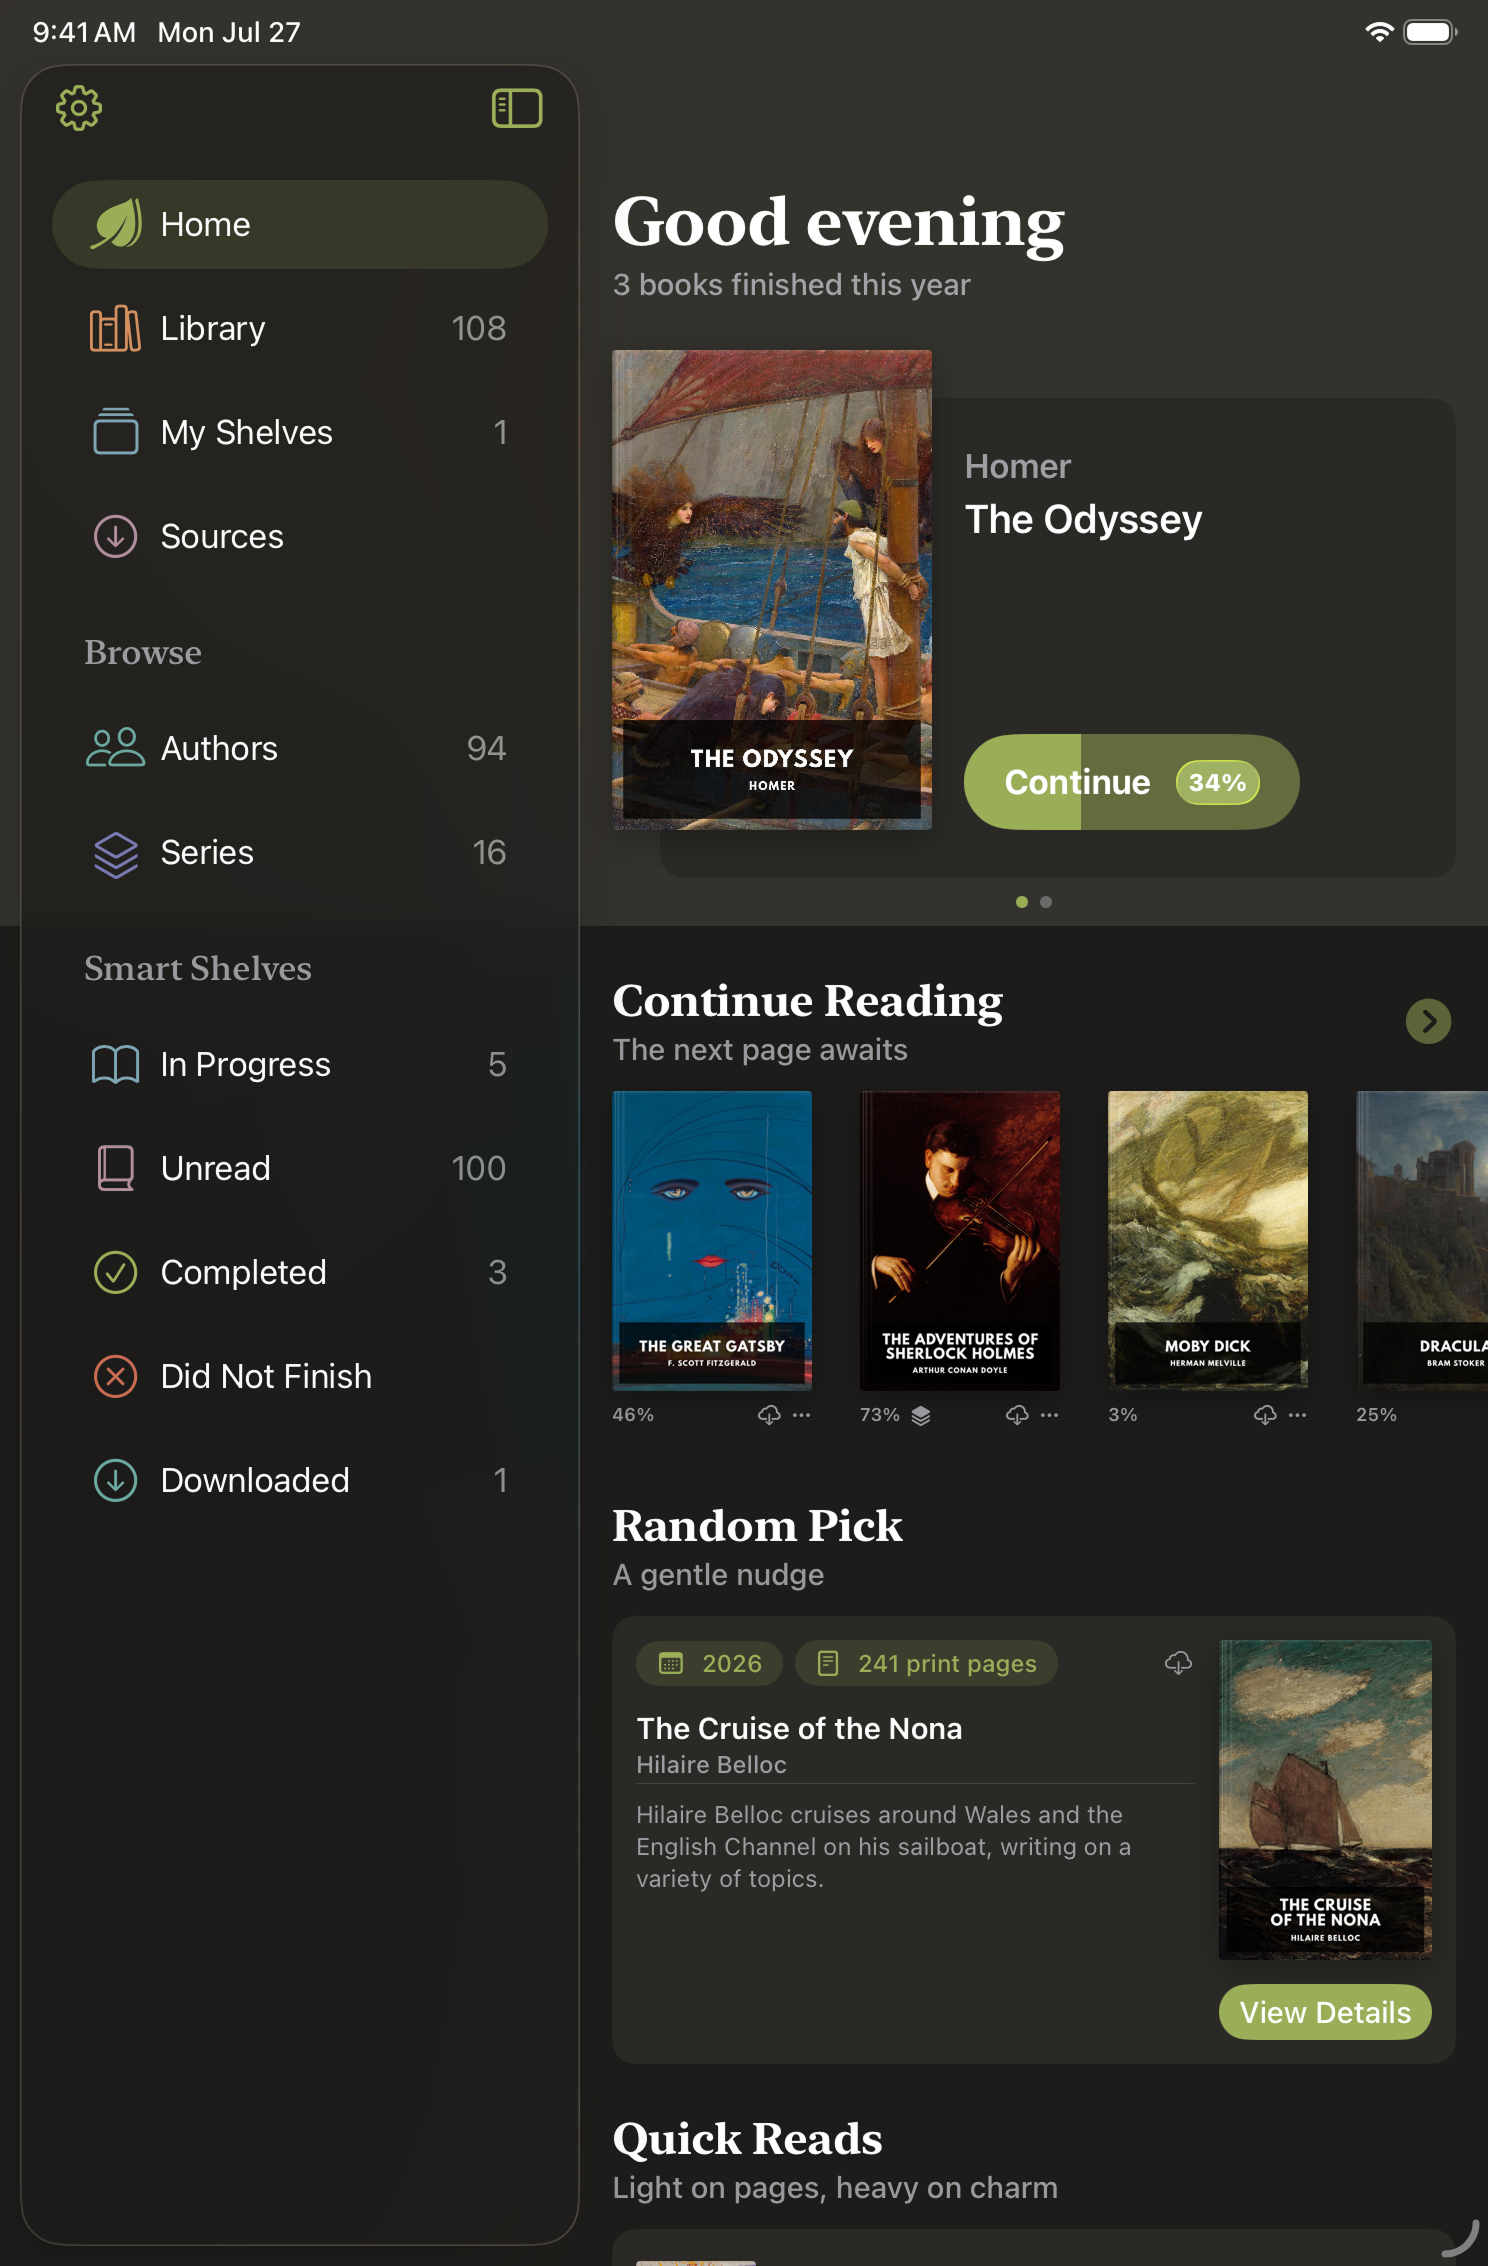
Task: Click the Did Not Finish X icon
Action: coord(116,1376)
